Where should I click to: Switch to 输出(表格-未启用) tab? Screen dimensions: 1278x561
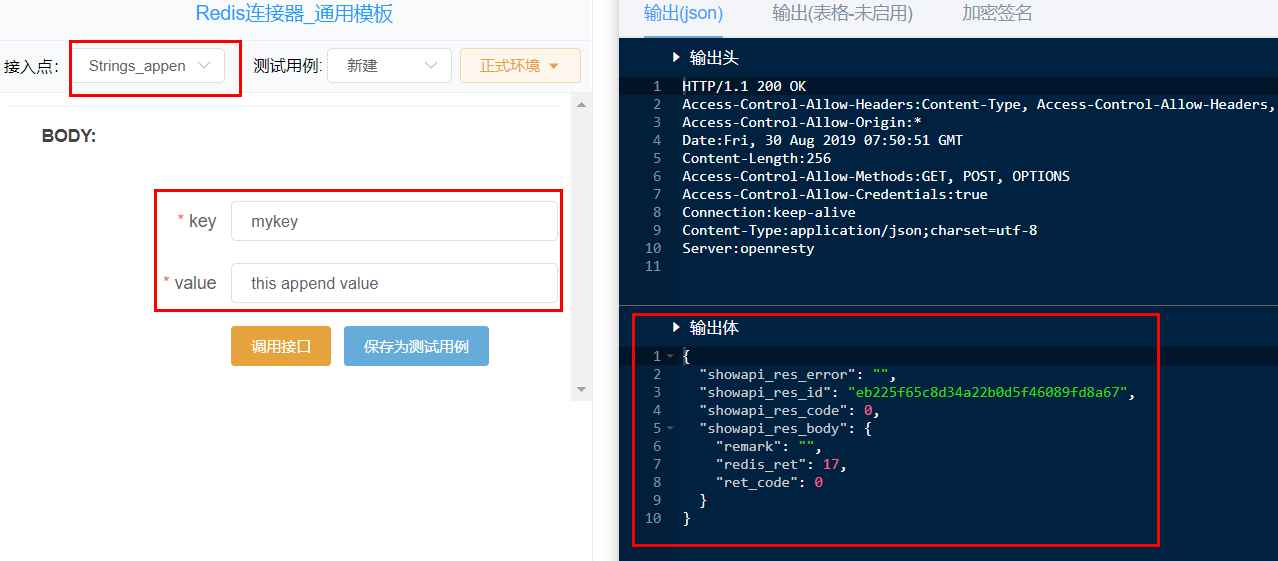coord(842,13)
